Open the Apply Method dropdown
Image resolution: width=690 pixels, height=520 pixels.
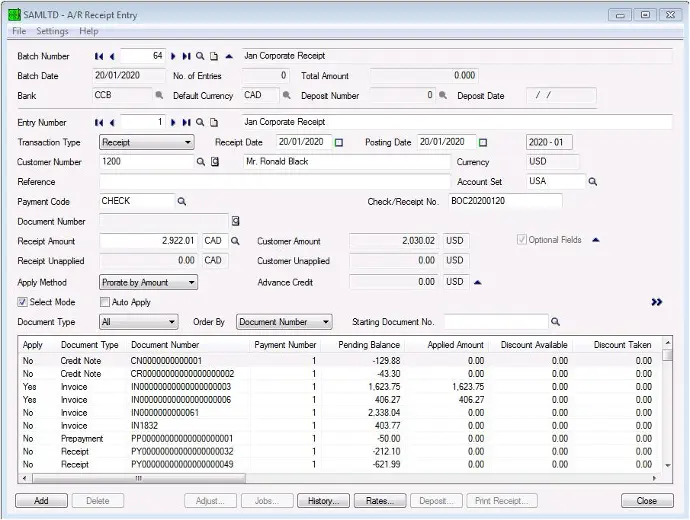click(x=148, y=282)
